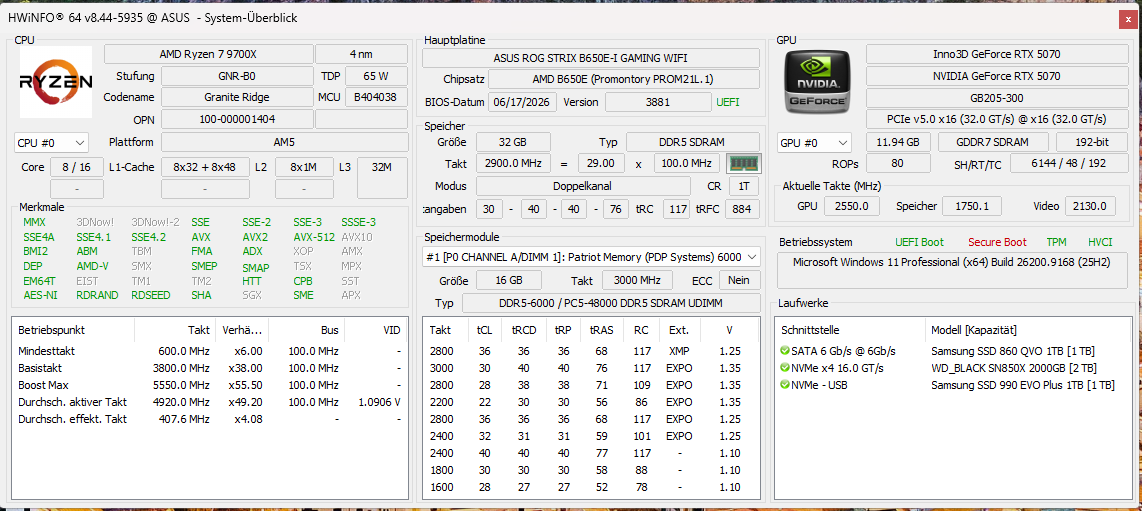Click the AES-NI feature flag
The height and width of the screenshot is (511, 1142).
pyautogui.click(x=40, y=295)
